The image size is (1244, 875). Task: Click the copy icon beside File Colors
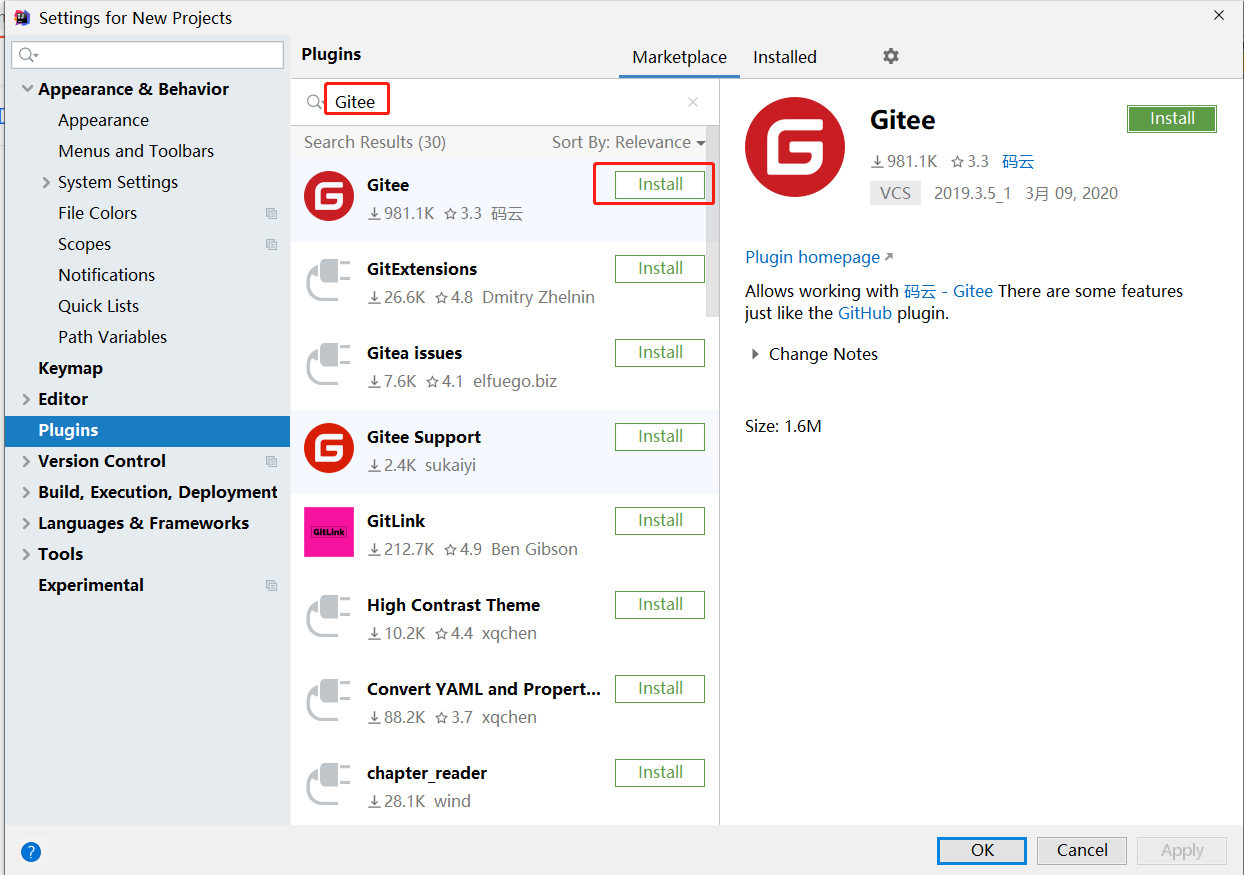(x=271, y=213)
